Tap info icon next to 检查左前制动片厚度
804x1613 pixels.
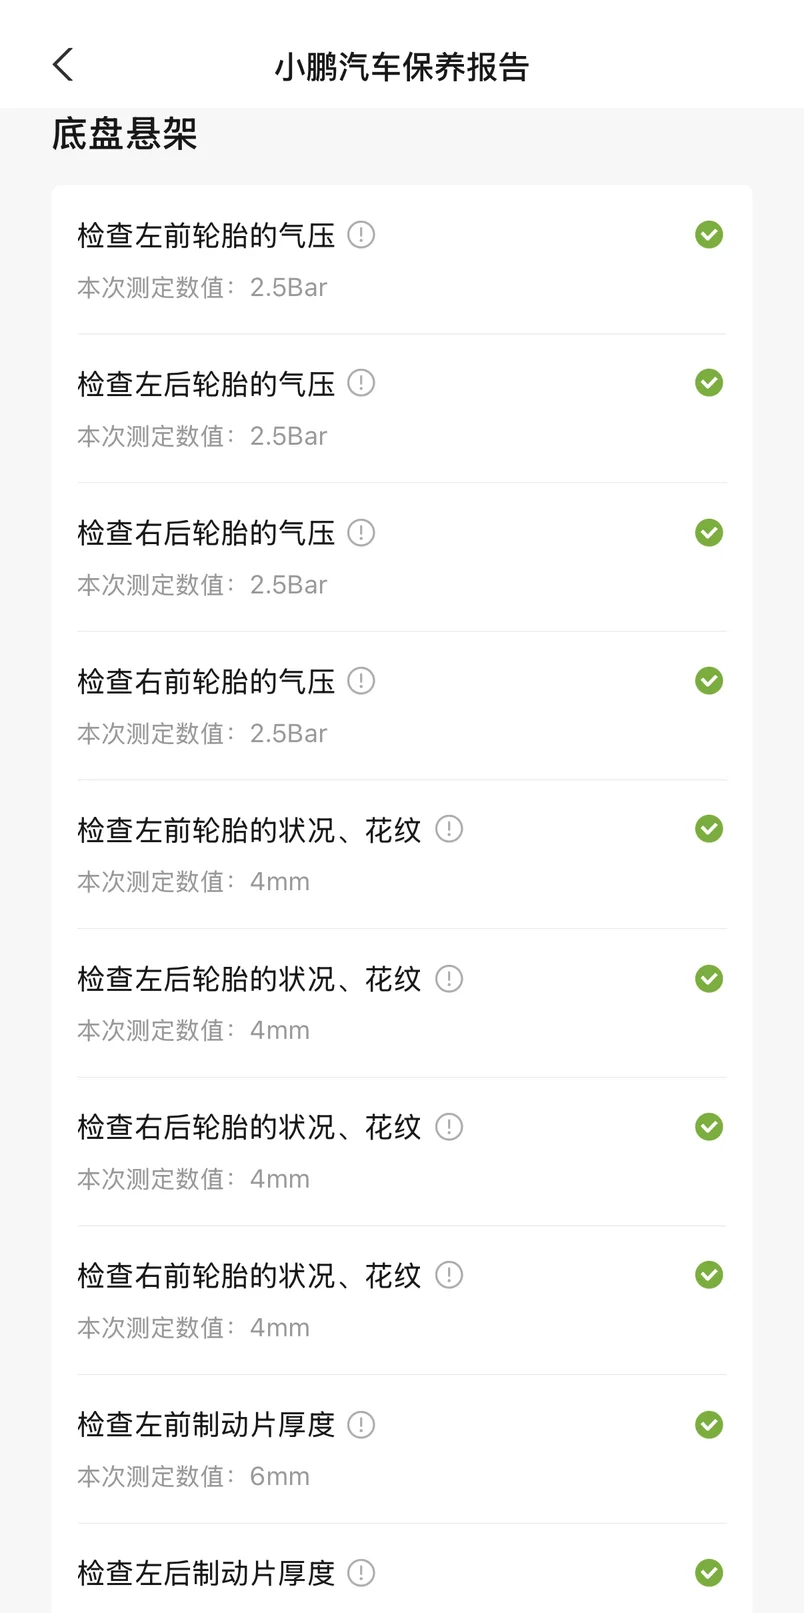[361, 1425]
